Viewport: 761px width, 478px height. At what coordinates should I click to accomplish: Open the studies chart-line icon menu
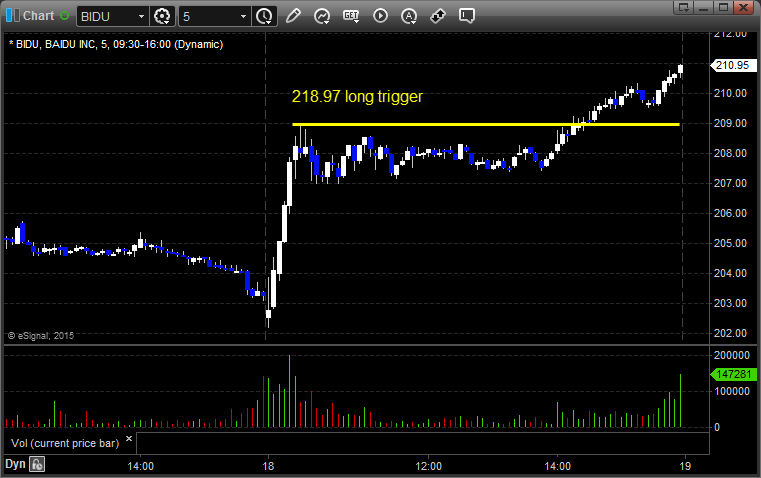tap(322, 16)
